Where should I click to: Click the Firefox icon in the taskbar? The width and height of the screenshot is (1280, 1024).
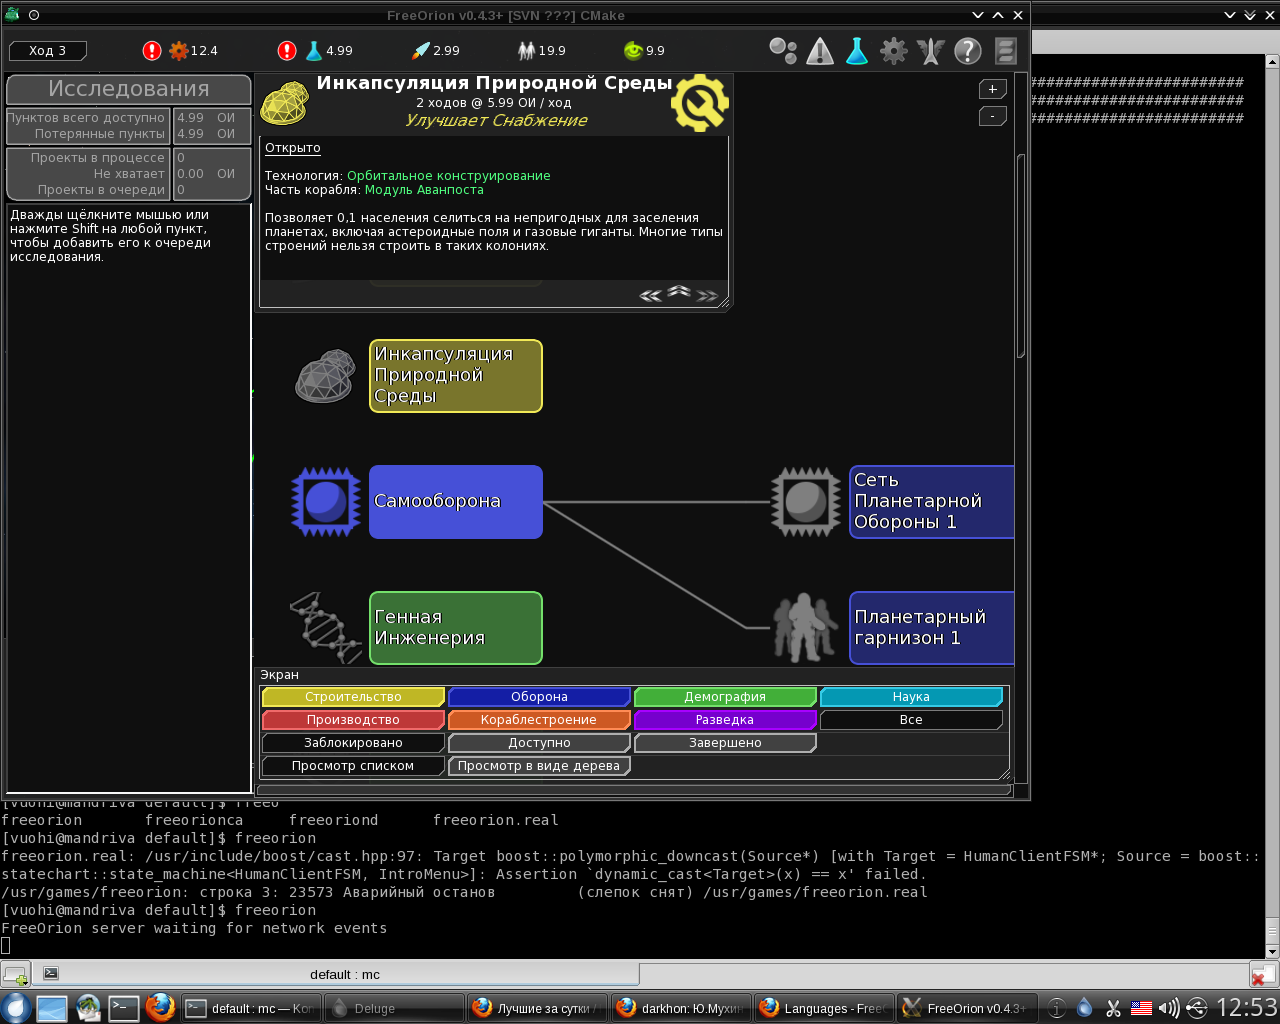click(160, 1007)
